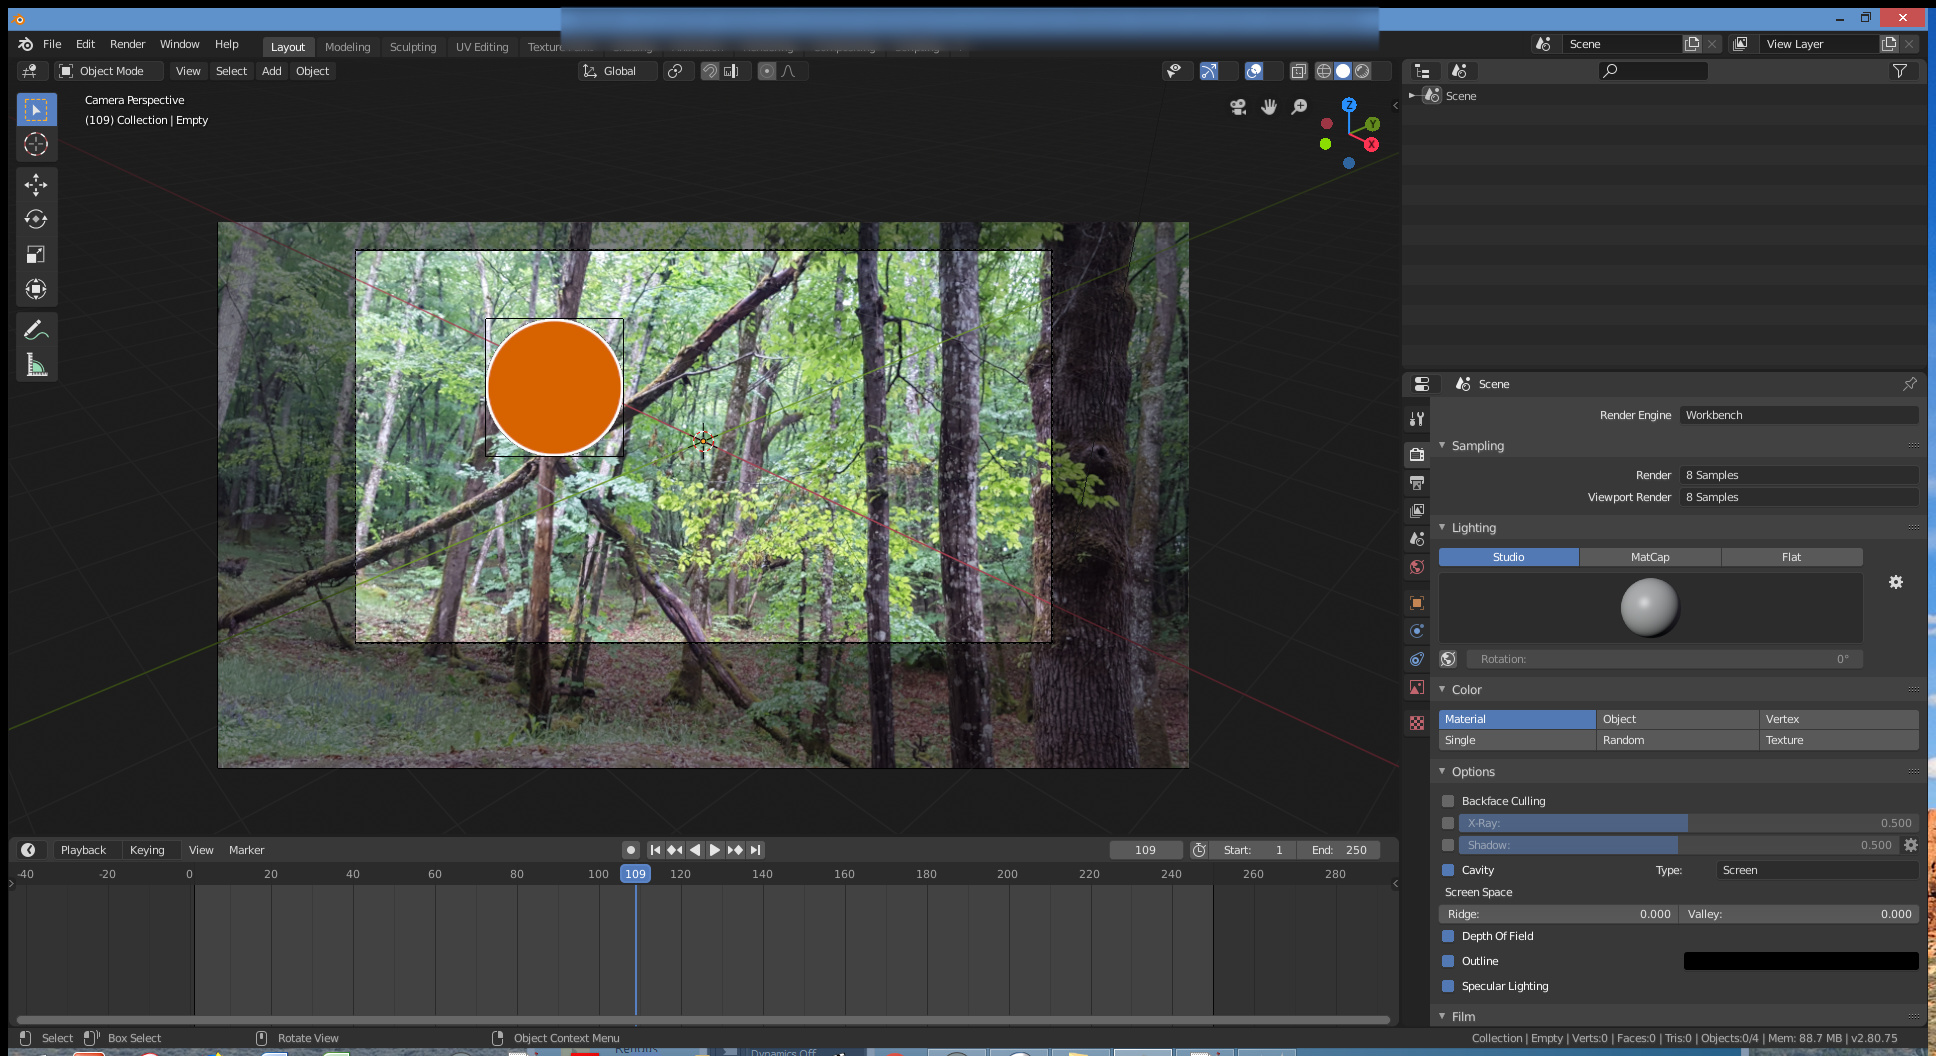The height and width of the screenshot is (1056, 1936).
Task: Switch to the Sculpting workspace tab
Action: tap(412, 46)
